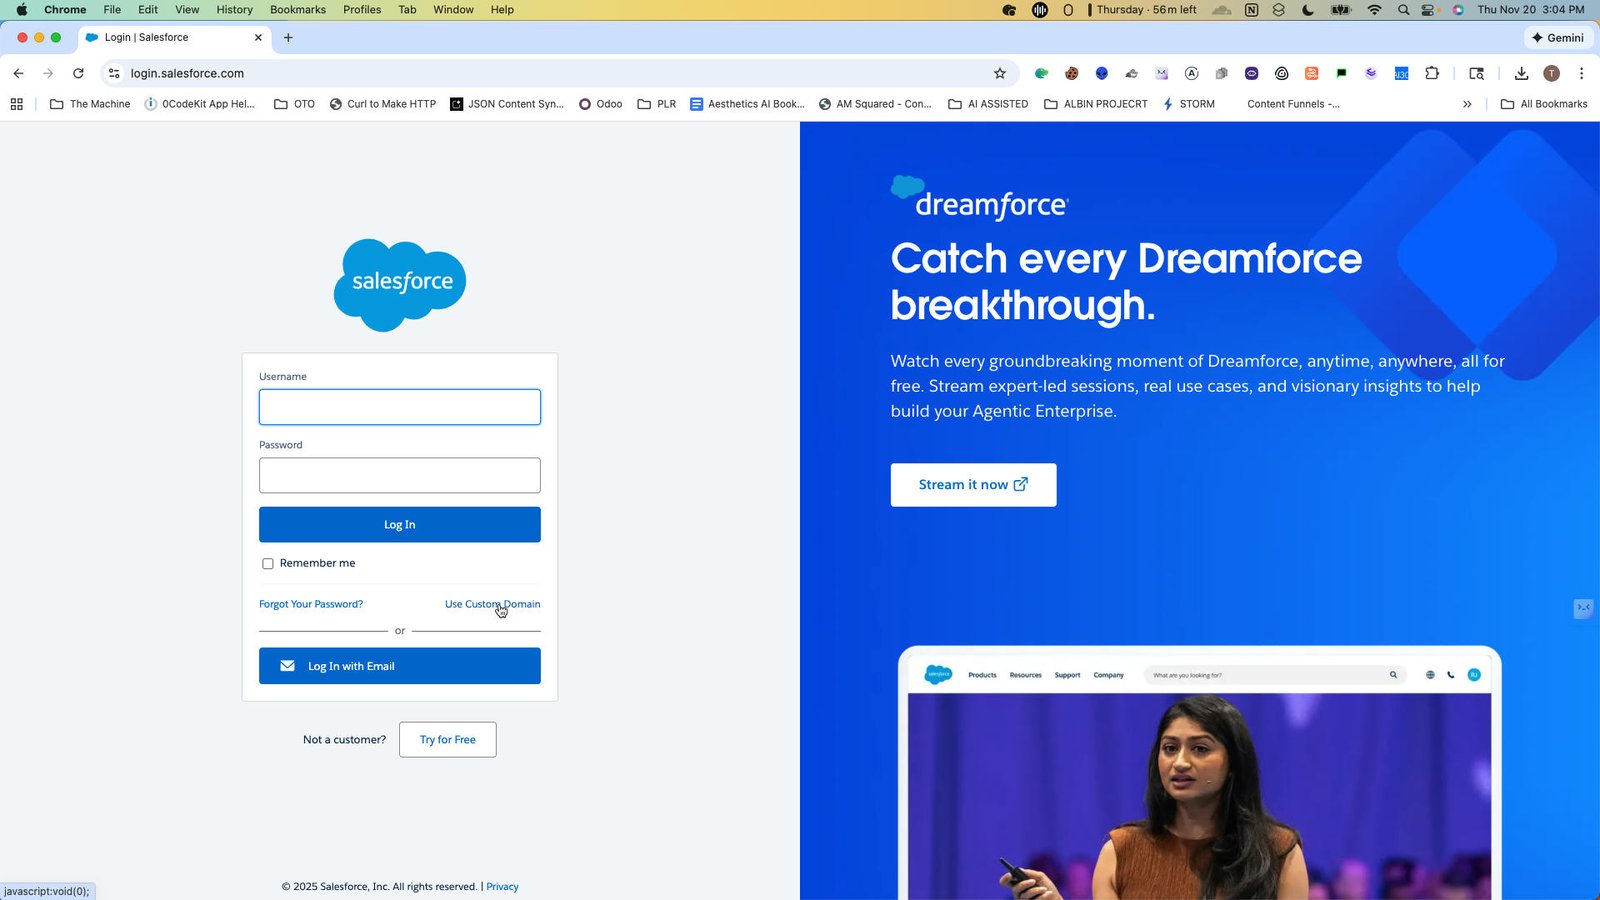The height and width of the screenshot is (900, 1600).
Task: Open the AI ASSISTED bookmark folder
Action: (x=988, y=104)
